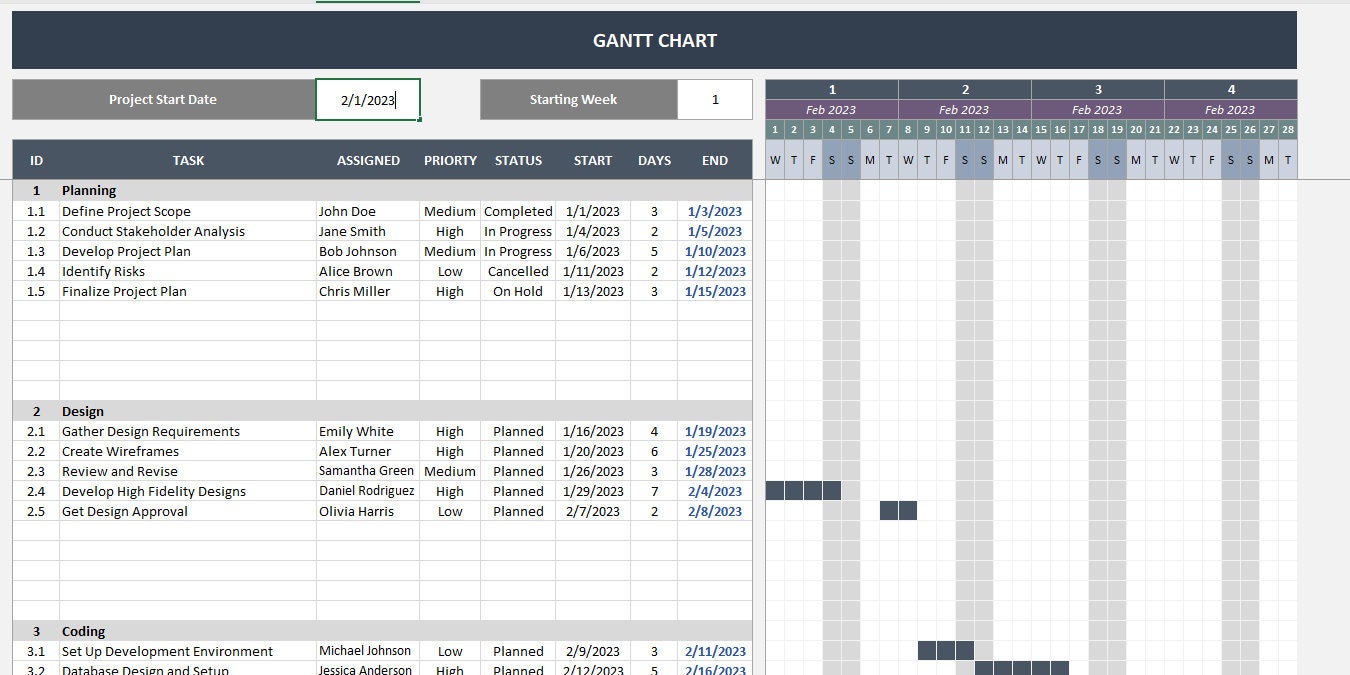The height and width of the screenshot is (675, 1350).
Task: Click the Starting Week value cell
Action: [714, 99]
